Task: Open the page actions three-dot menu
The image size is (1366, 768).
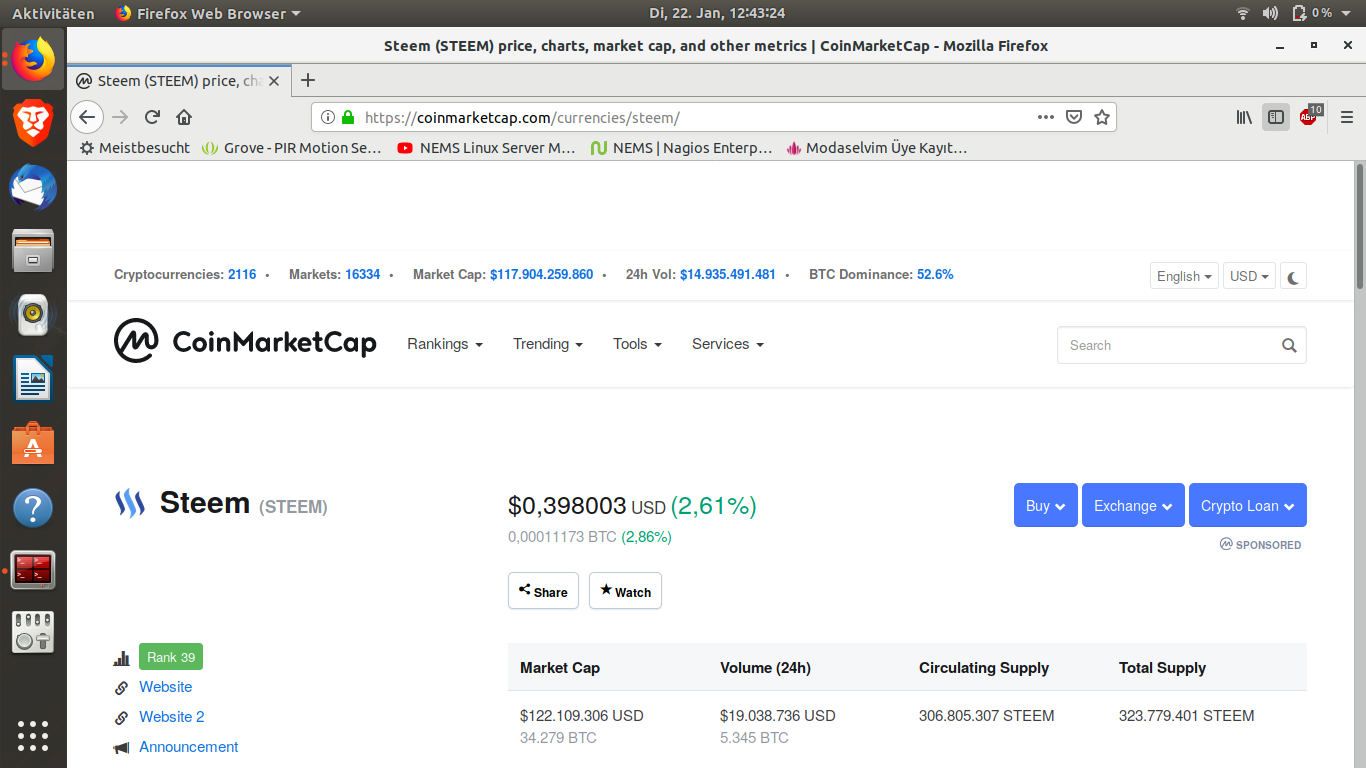Action: coord(1046,117)
